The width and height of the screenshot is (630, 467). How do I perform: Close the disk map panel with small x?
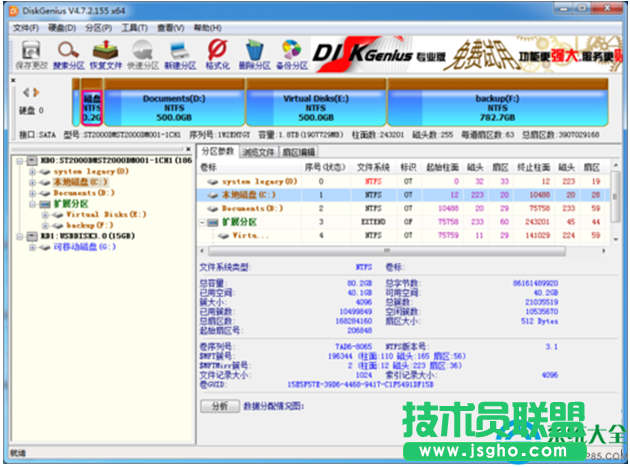tap(13, 80)
